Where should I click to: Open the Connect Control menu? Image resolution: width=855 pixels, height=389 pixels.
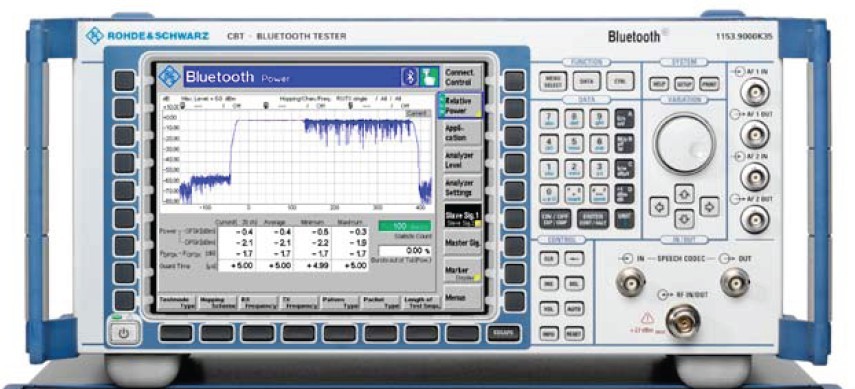pos(459,77)
